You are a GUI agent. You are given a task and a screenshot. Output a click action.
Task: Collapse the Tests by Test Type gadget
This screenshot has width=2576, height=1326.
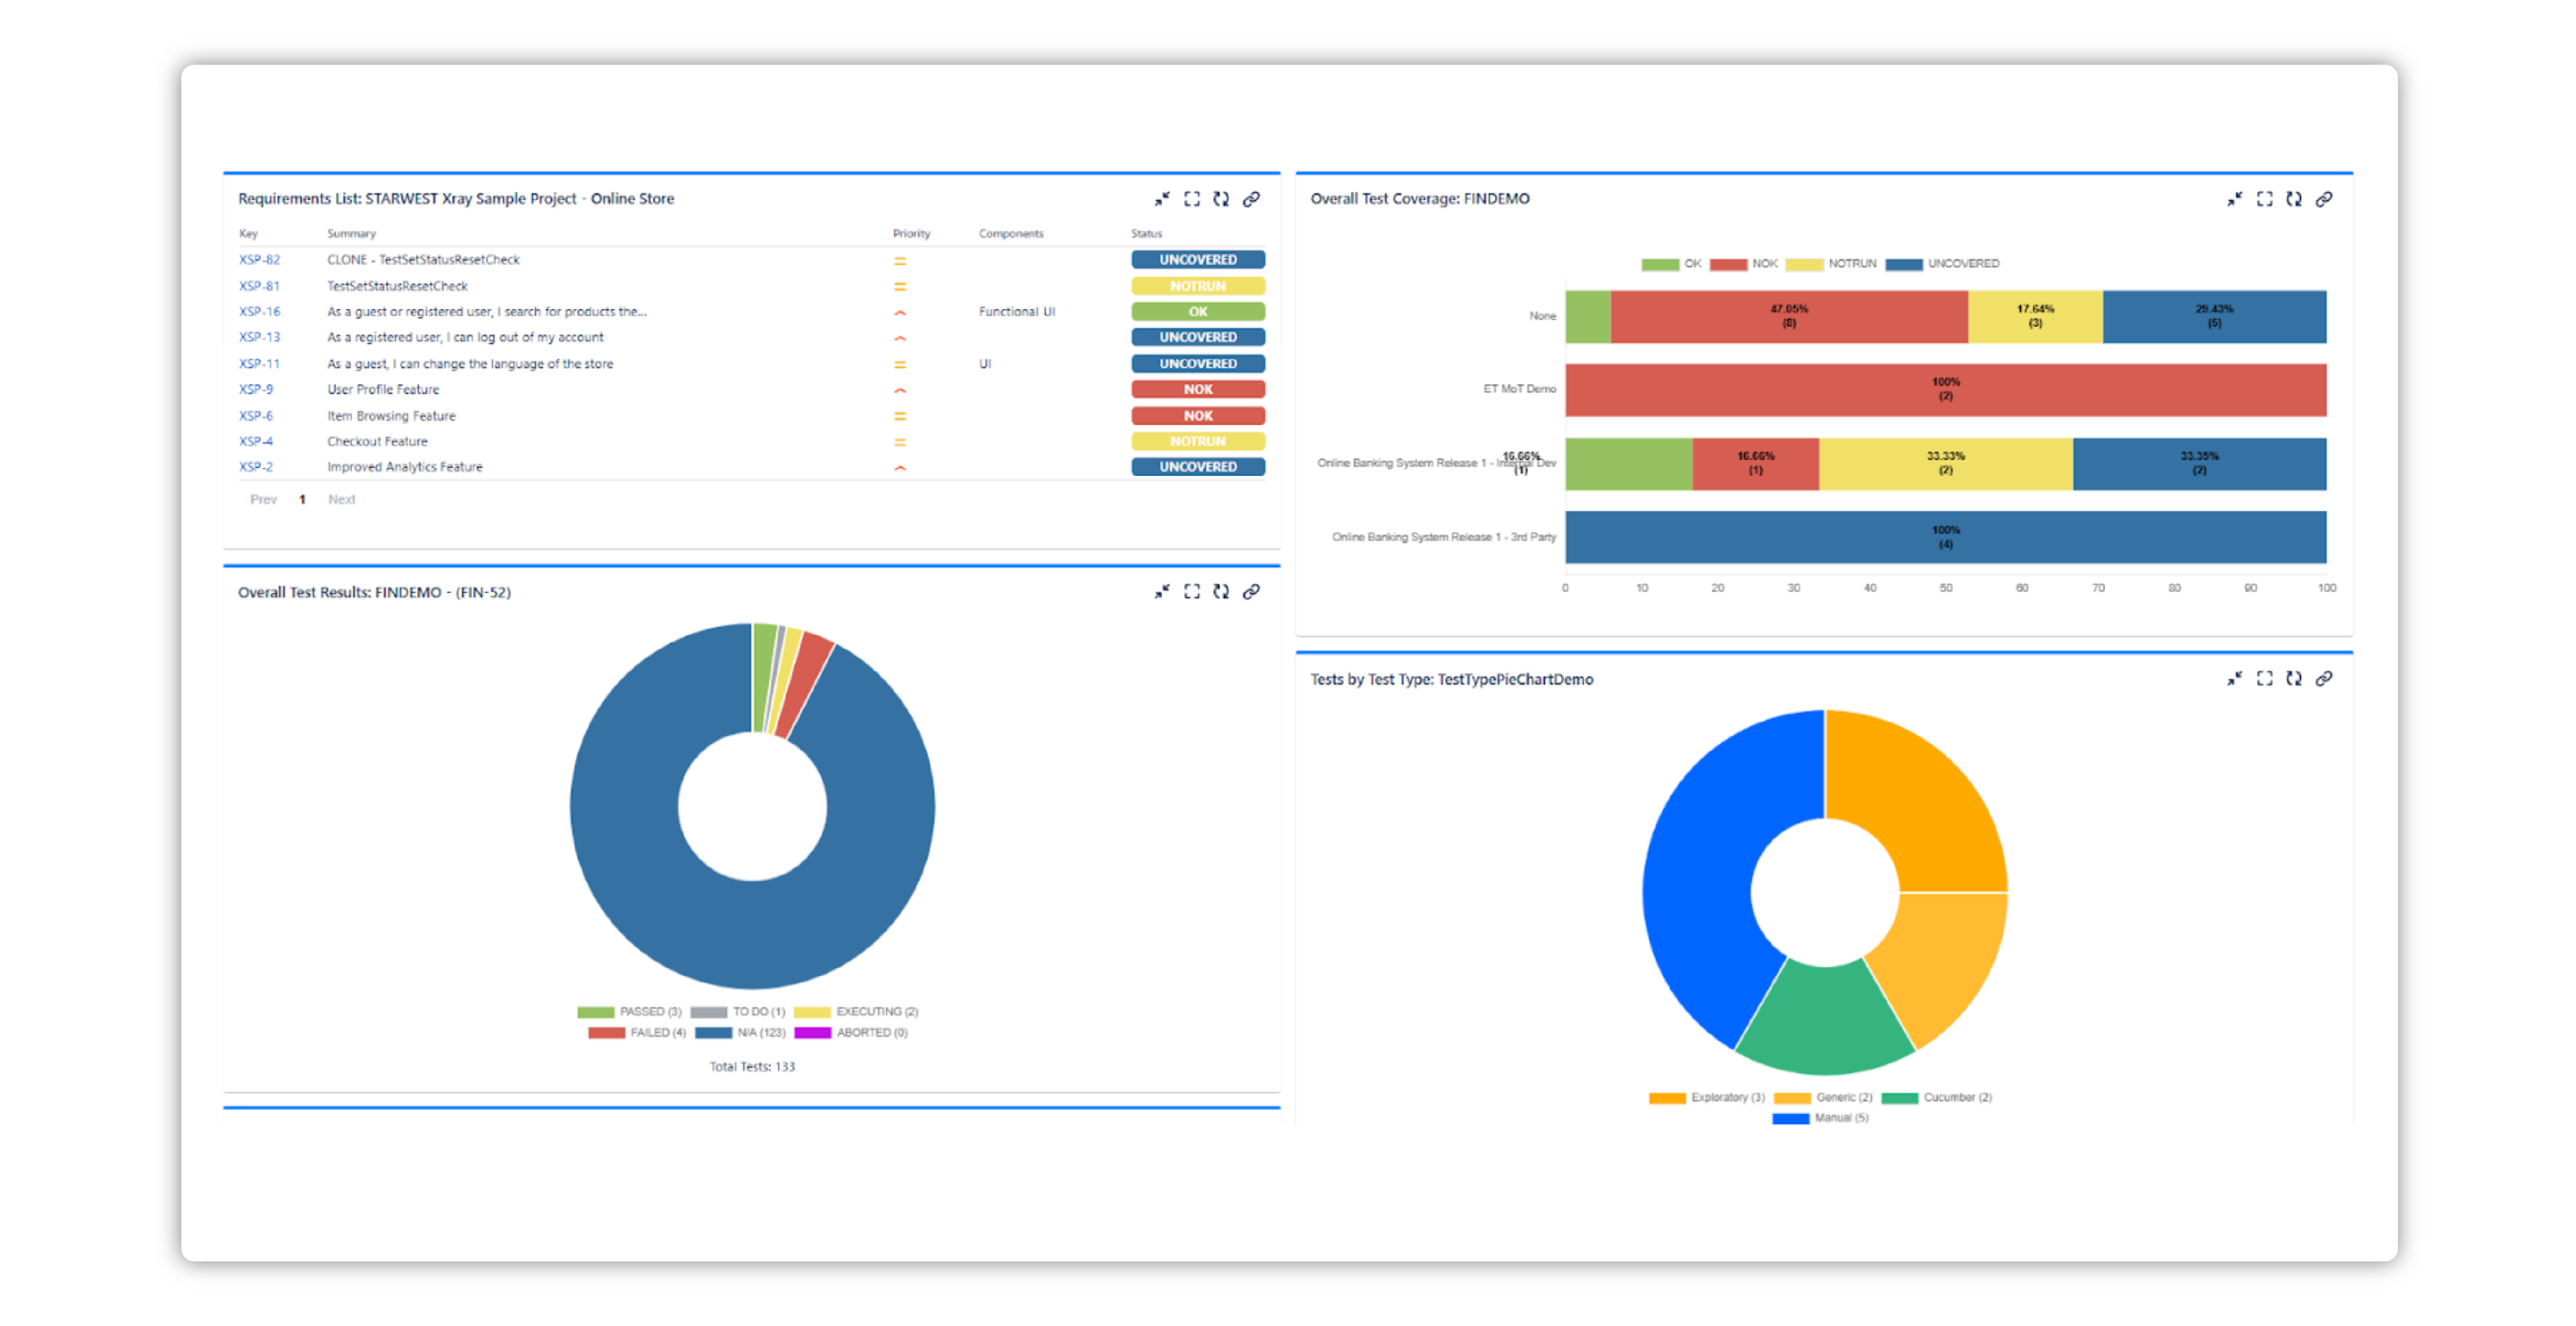coord(2234,678)
